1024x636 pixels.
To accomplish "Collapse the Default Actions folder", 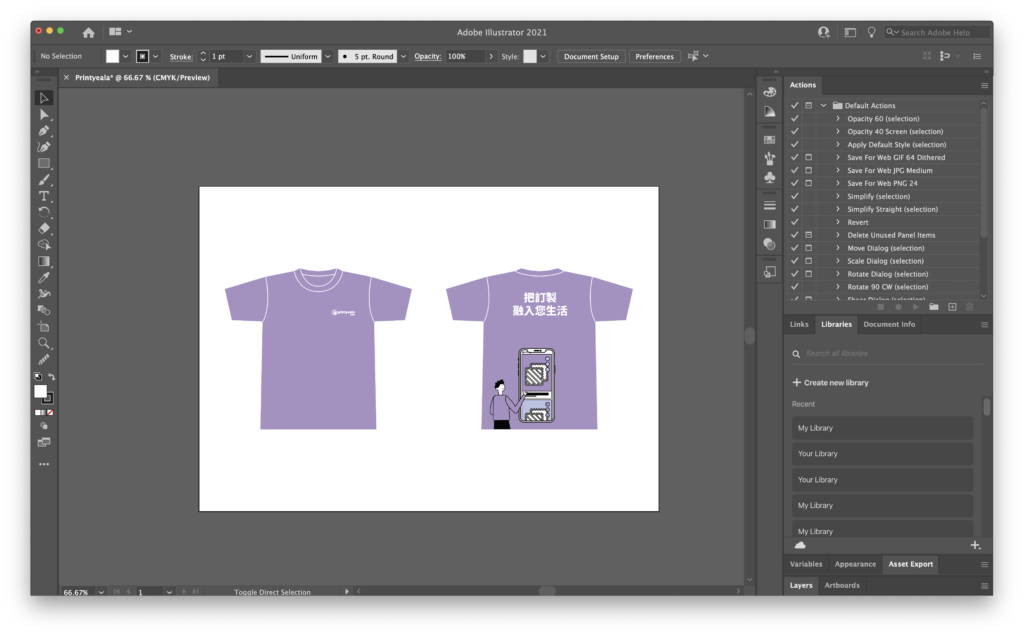I will 823,105.
